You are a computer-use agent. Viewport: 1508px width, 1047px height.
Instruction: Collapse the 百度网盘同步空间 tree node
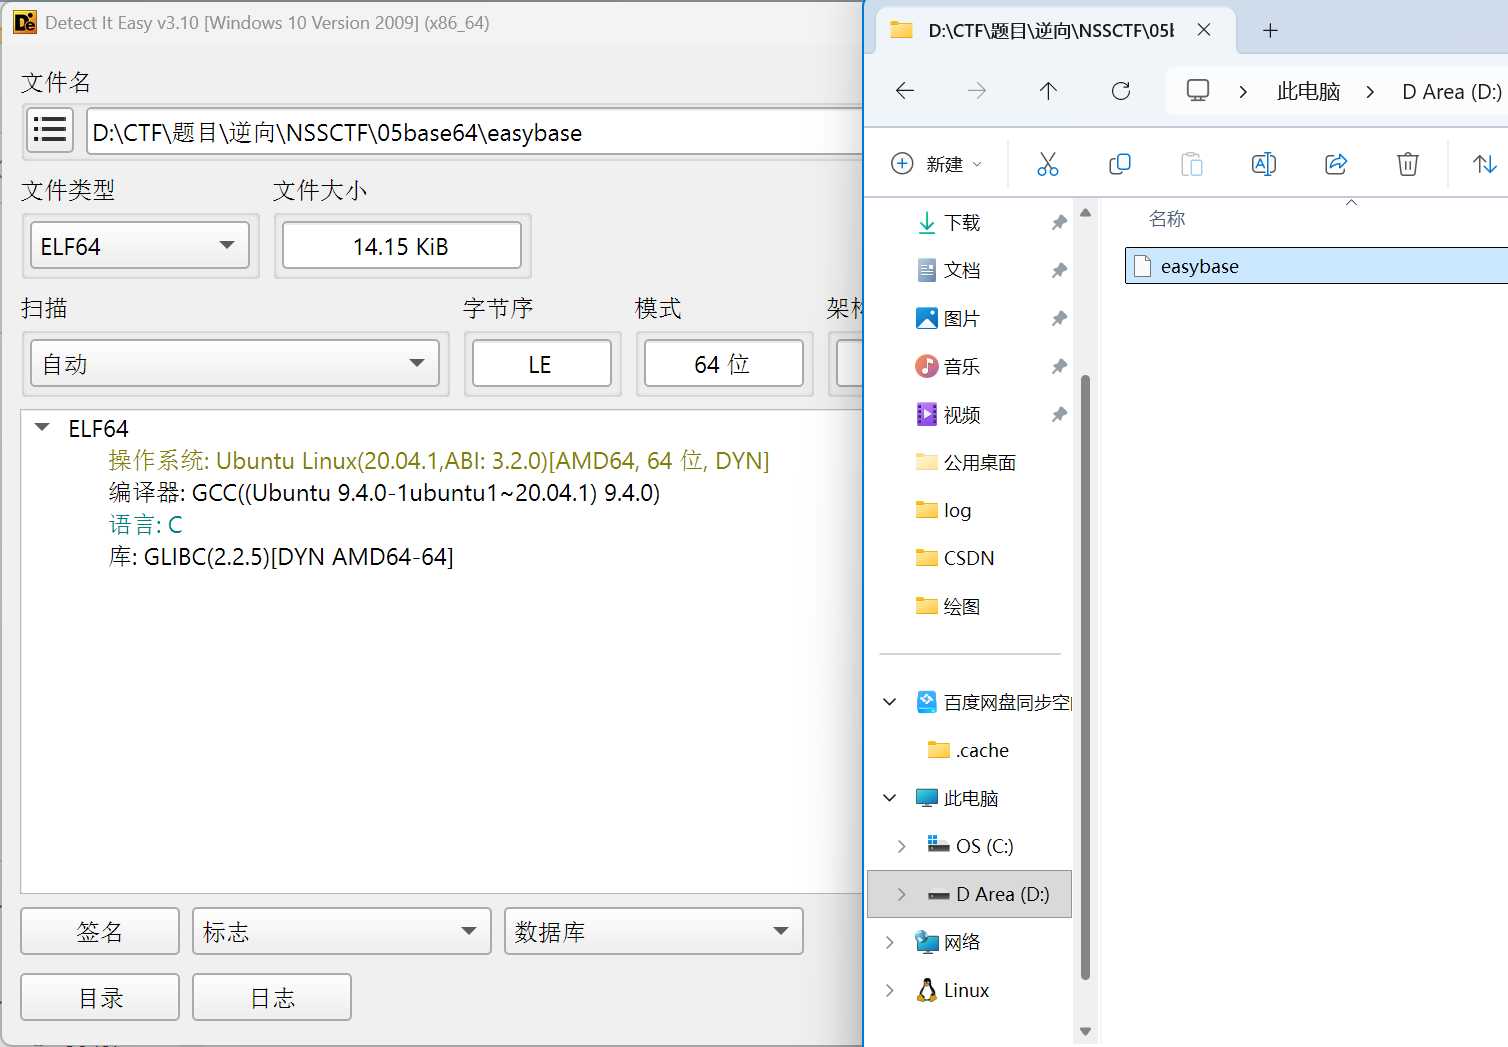coord(890,702)
